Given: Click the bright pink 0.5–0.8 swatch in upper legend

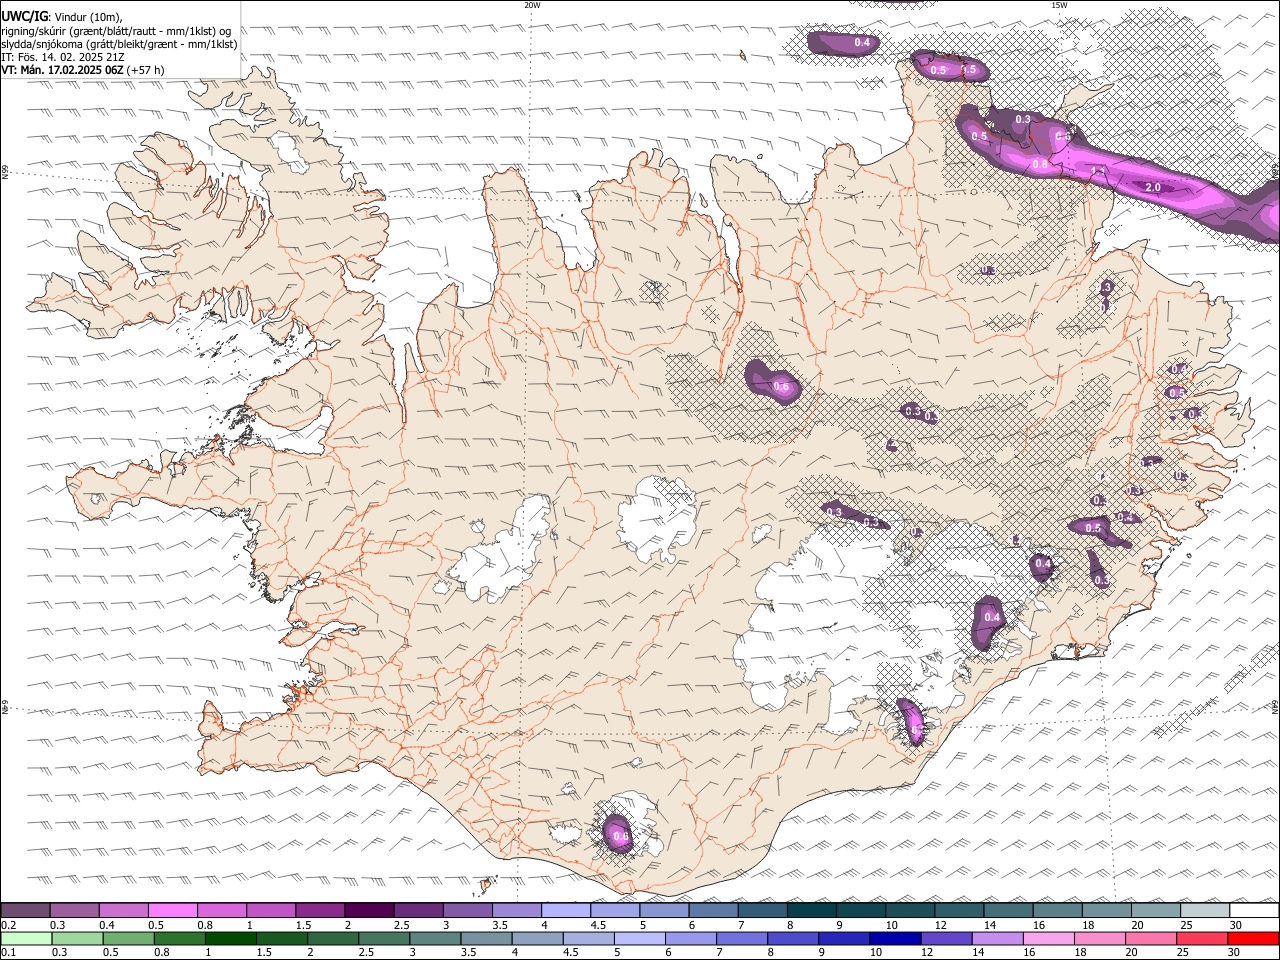Looking at the screenshot, I should 173,911.
